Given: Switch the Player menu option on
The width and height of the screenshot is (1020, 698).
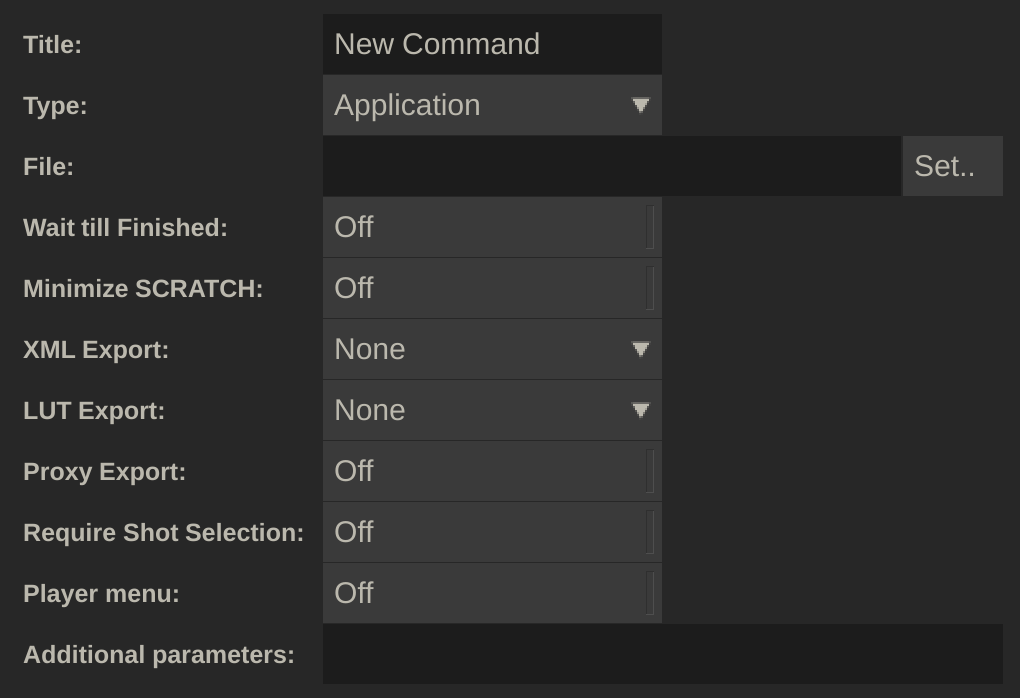Looking at the screenshot, I should coord(492,593).
